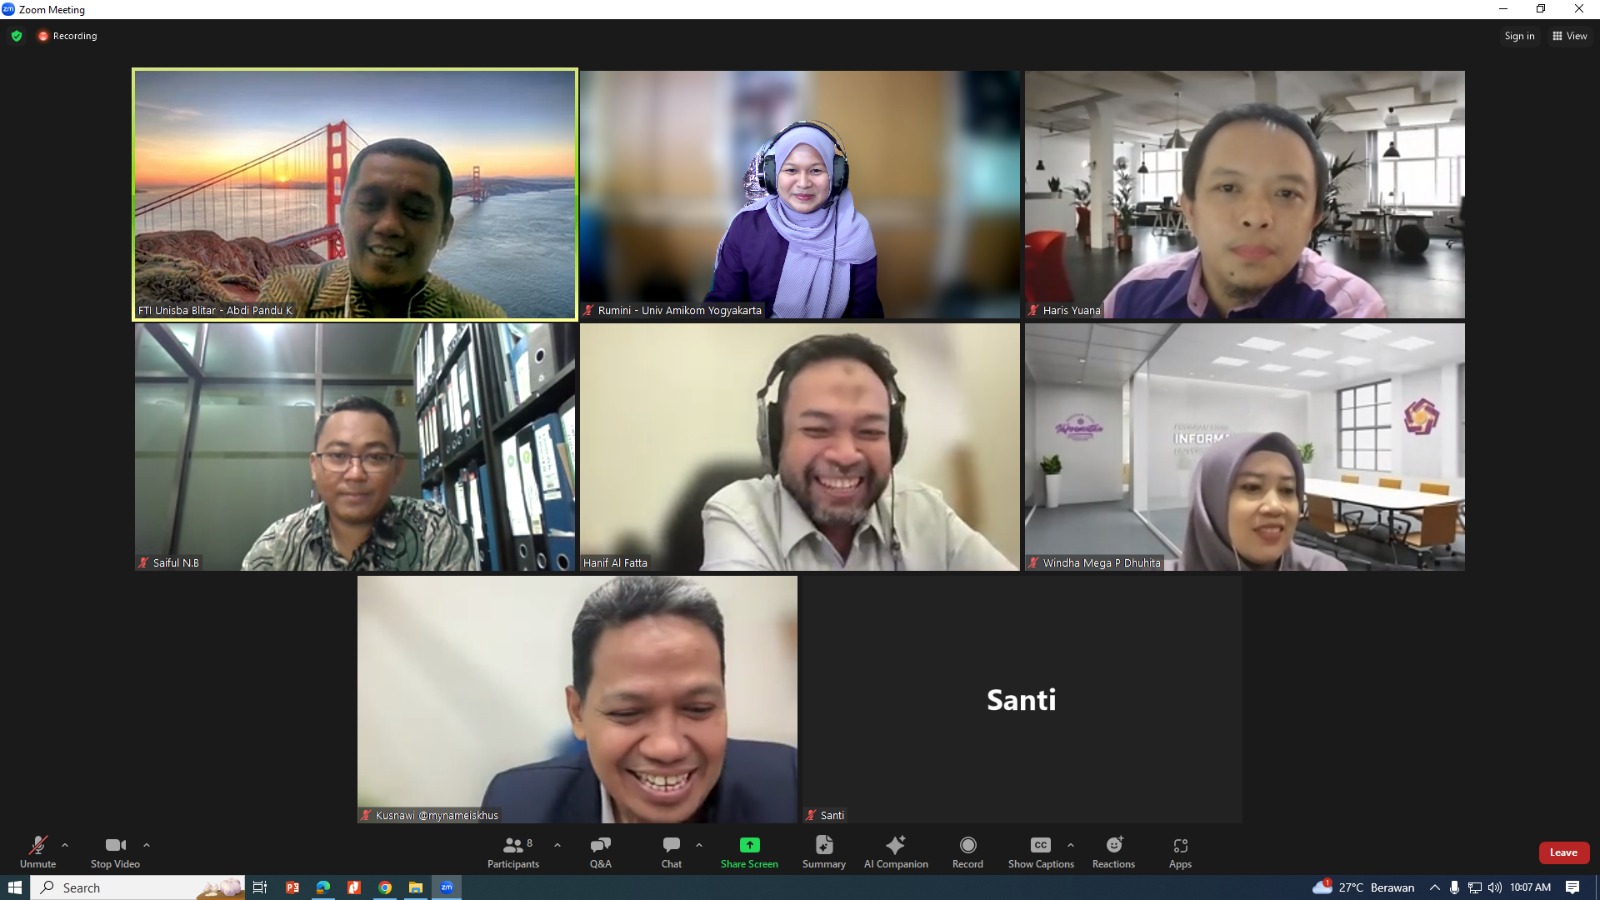Expand the arrow next to Participants

click(557, 845)
